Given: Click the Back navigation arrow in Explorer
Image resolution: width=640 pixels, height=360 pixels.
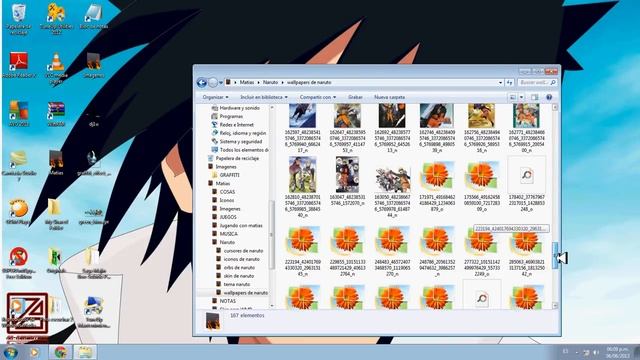Looking at the screenshot, I should (202, 82).
